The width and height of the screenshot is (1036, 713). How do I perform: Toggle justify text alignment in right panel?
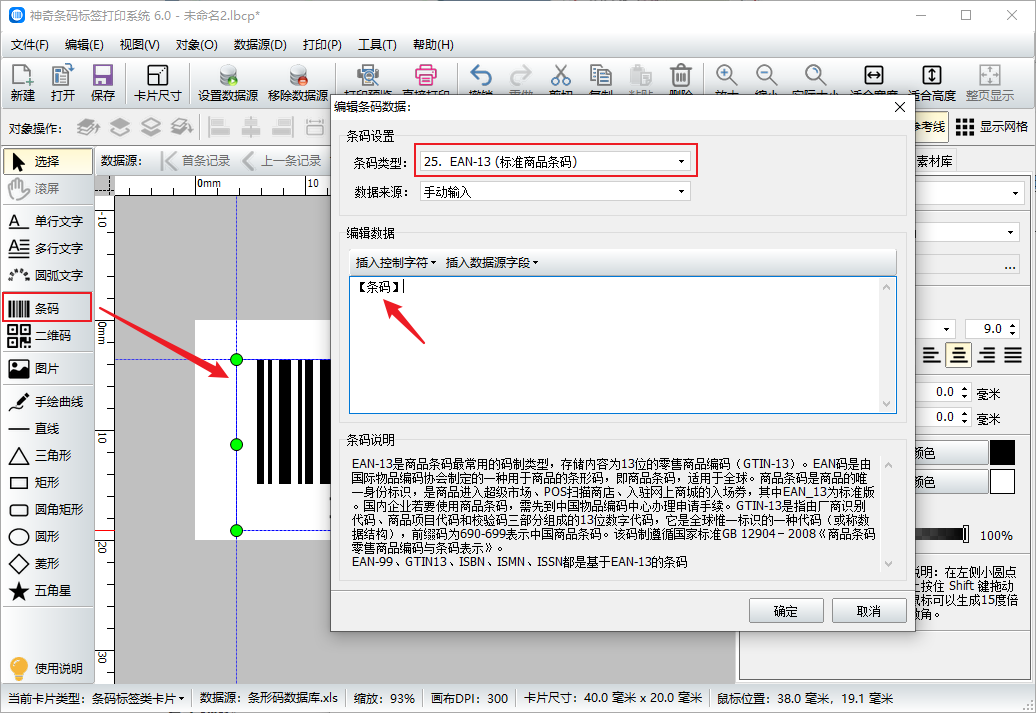point(1013,355)
